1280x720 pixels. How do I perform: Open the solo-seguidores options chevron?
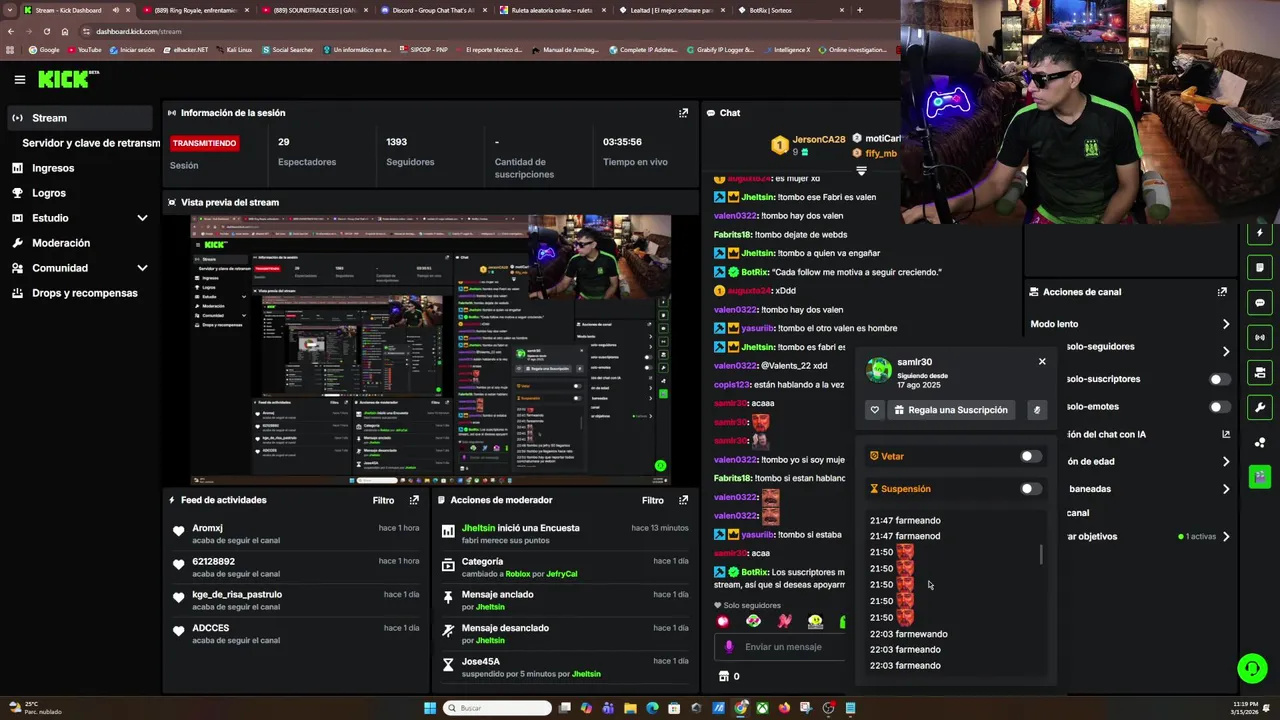click(x=1226, y=351)
